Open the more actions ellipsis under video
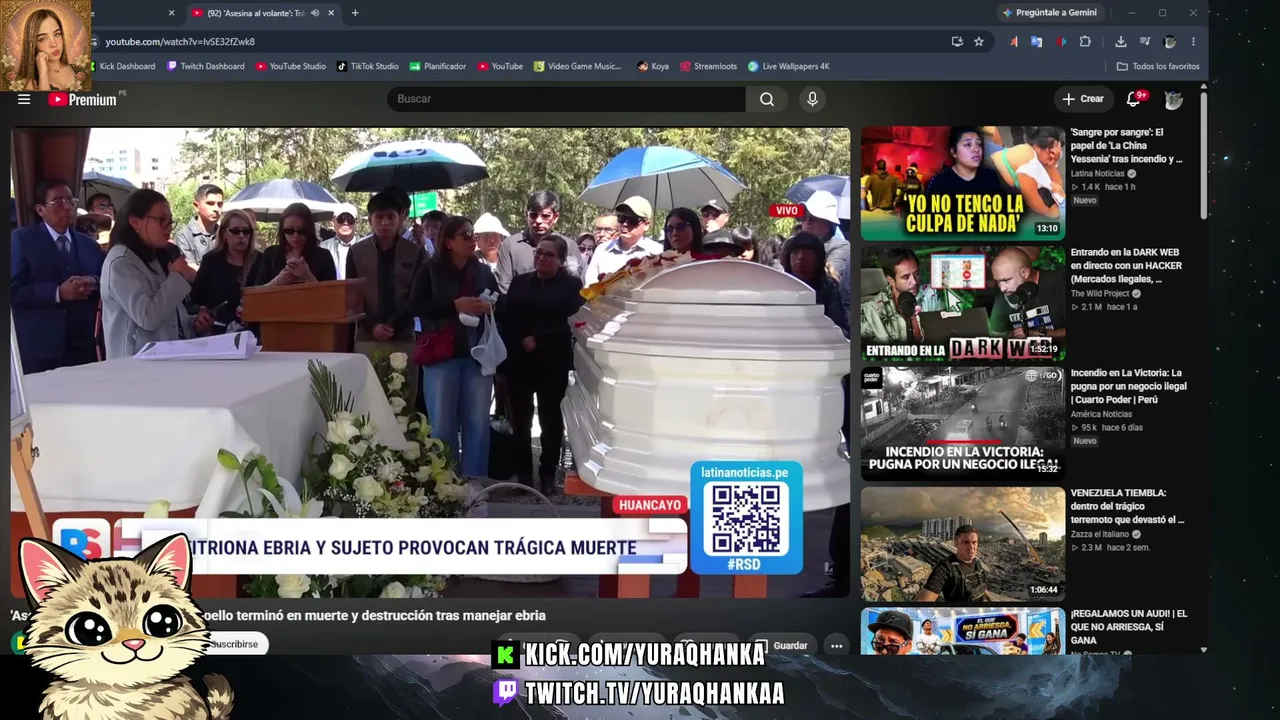Screen dimensions: 1280x720 pos(837,646)
